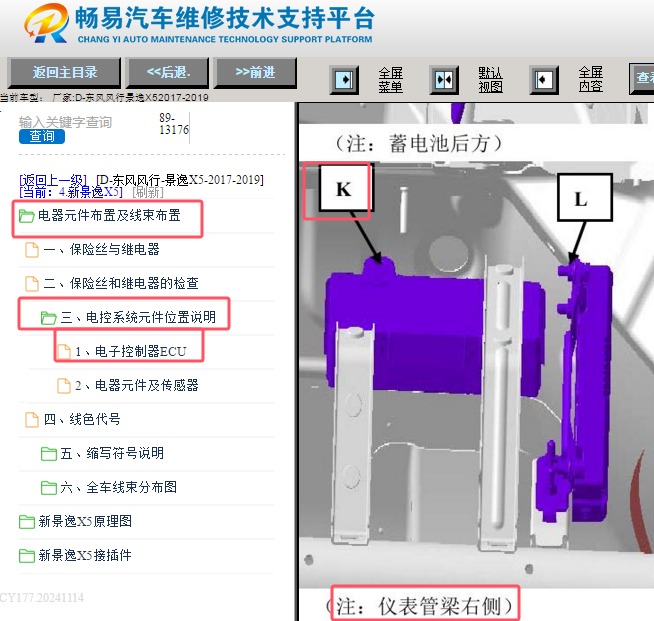Click the folder icon beside 新景逸X5原理图
654x621 pixels.
(x=27, y=522)
